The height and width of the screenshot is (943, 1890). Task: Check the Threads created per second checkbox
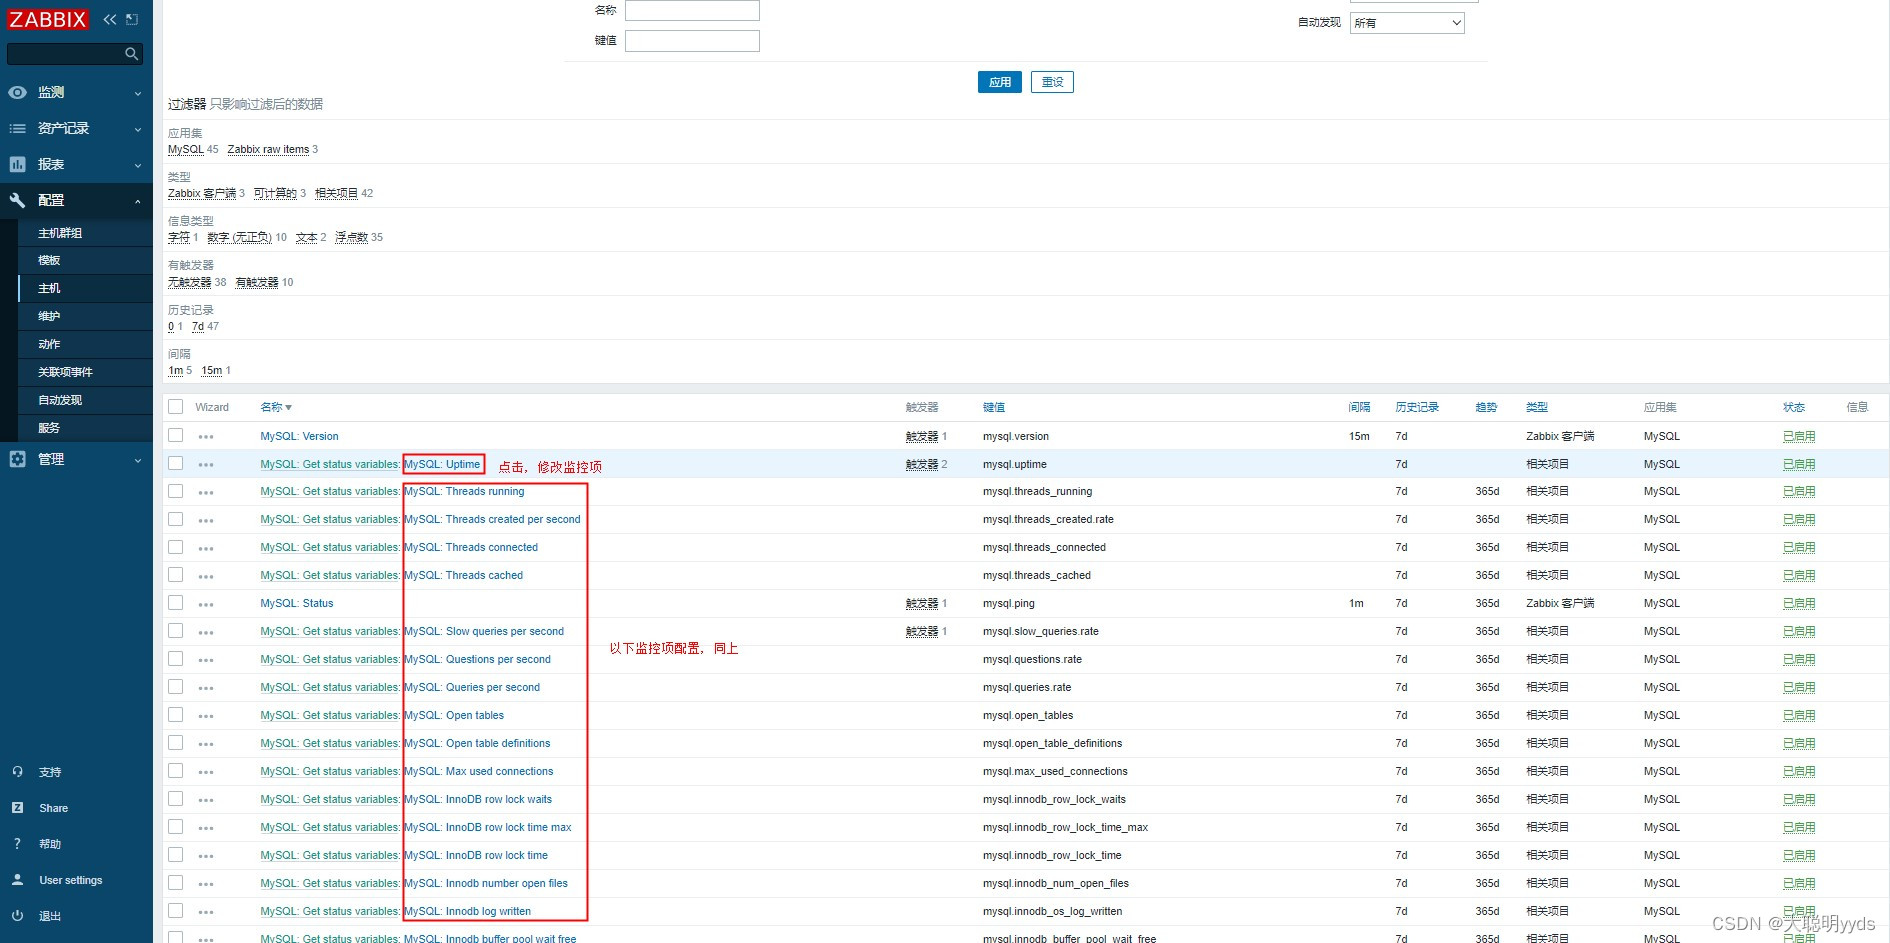tap(176, 519)
